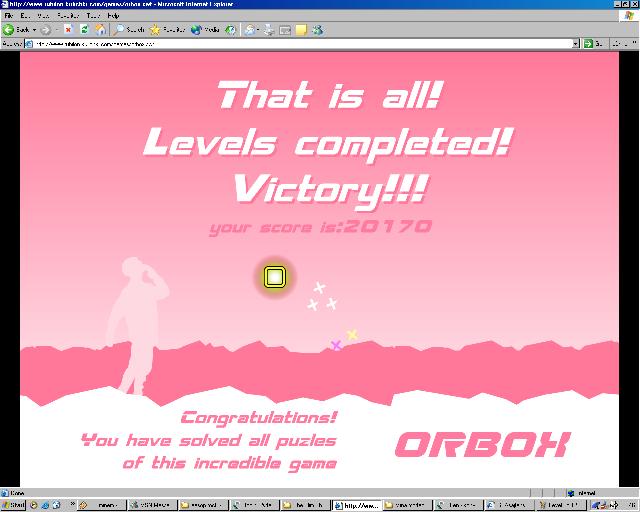Open the Media pane button
640x512 pixels.
click(x=205, y=29)
